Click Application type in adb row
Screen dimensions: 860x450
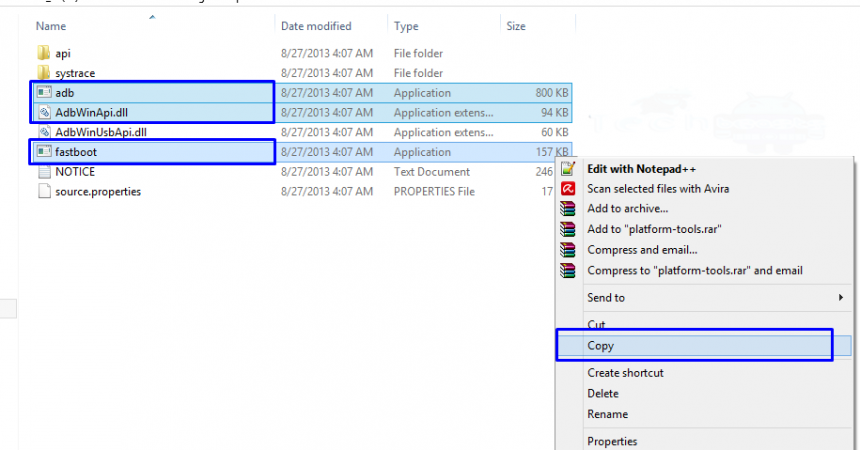tap(422, 93)
